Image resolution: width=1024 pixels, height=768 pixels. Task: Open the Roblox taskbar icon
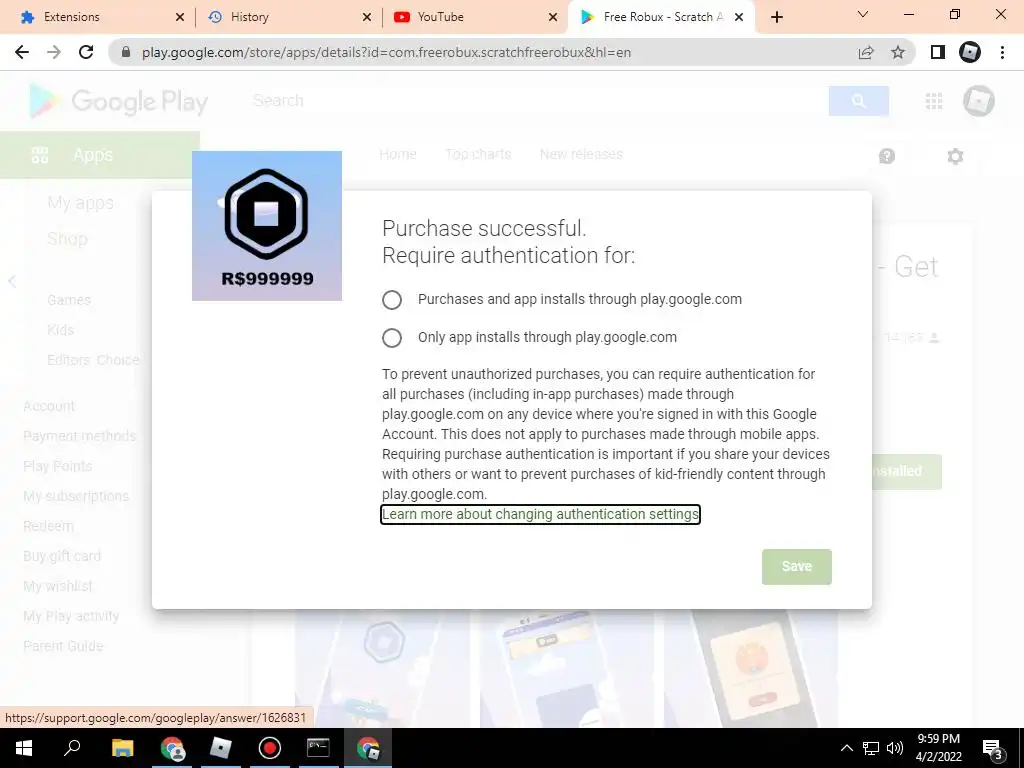(221, 748)
